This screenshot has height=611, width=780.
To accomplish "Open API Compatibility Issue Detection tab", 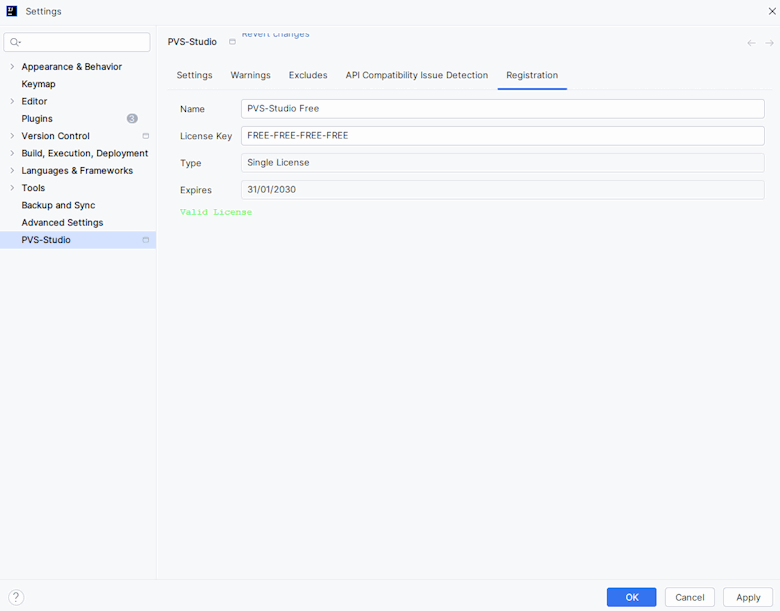I will (x=417, y=75).
